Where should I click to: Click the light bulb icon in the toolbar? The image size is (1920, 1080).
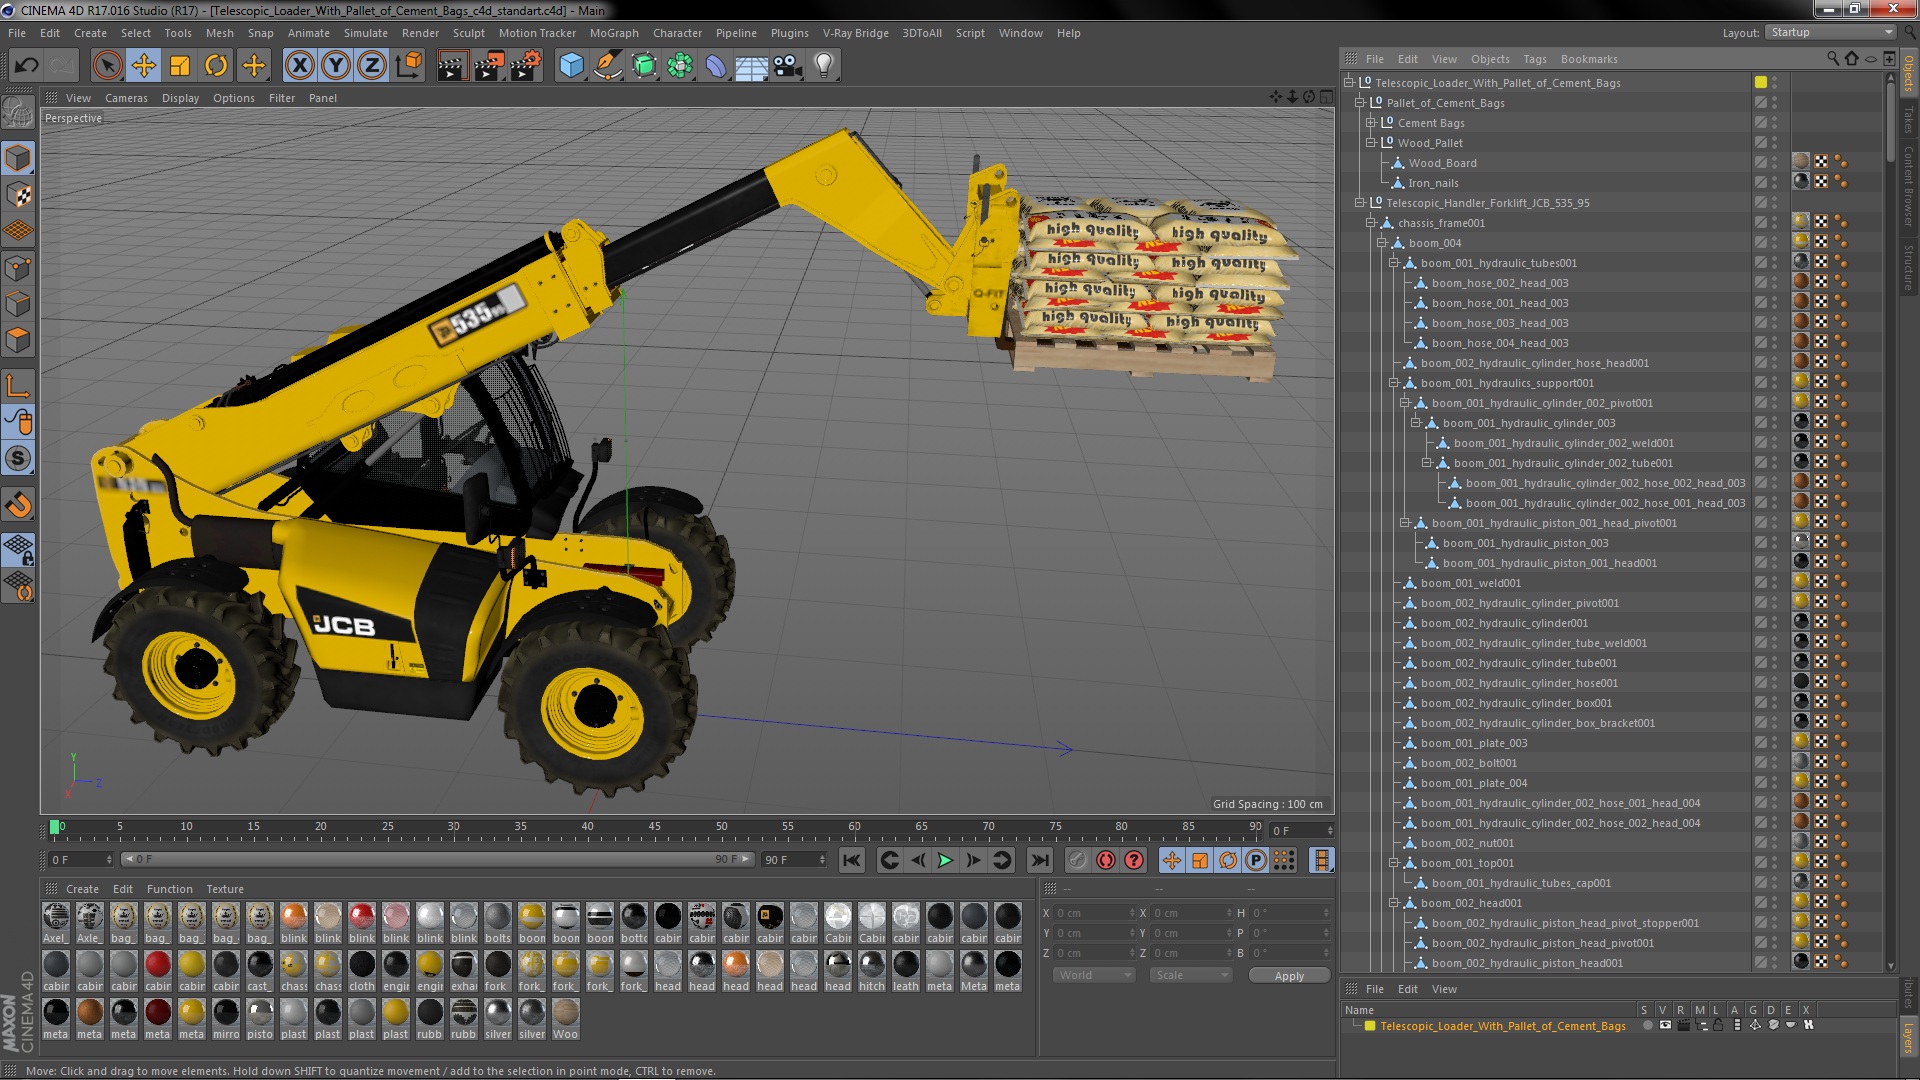[823, 66]
